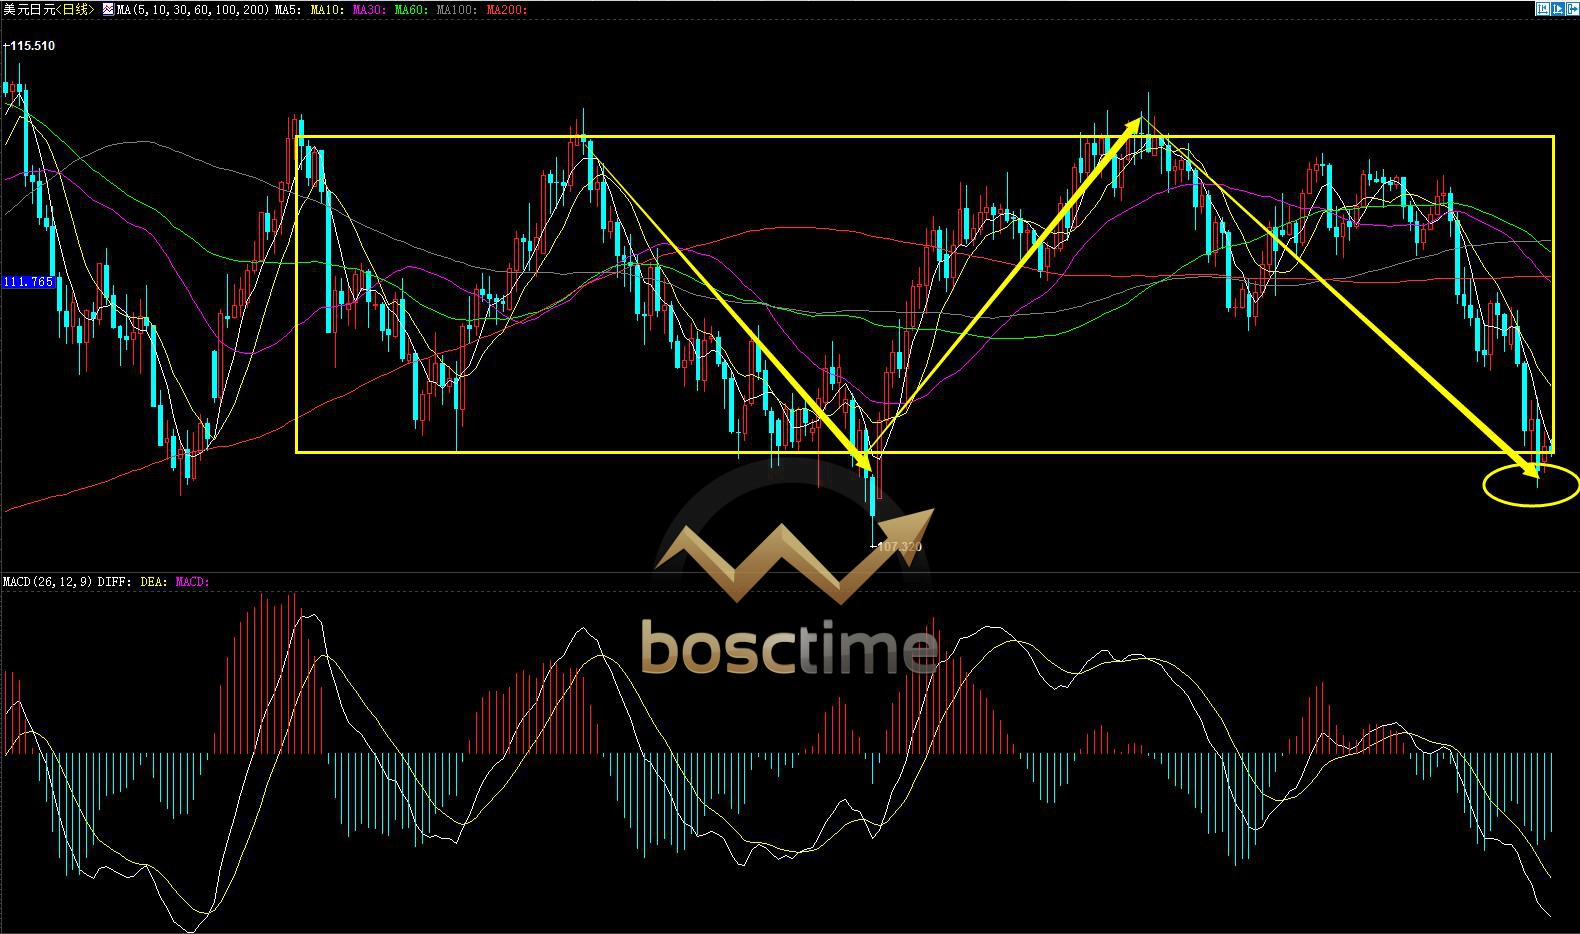This screenshot has width=1580, height=934.
Task: Click the MA5 legend label
Action: 286,9
